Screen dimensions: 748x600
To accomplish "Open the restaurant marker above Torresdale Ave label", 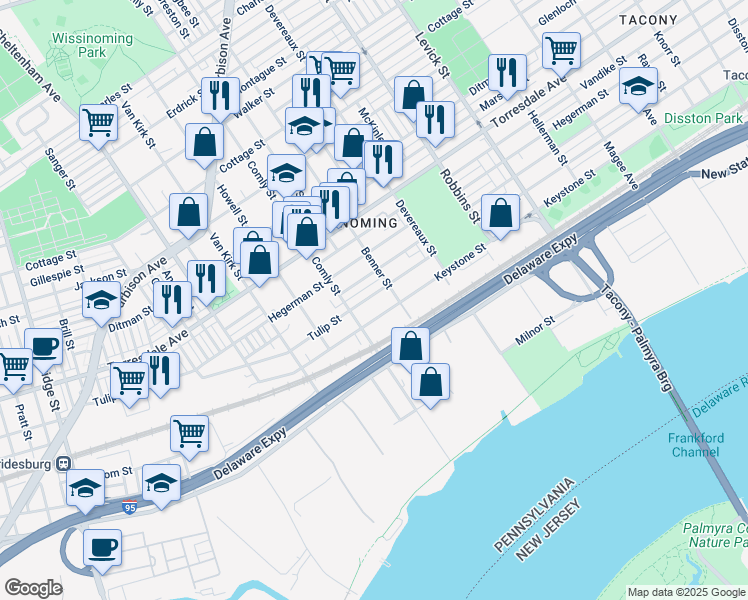I will click(x=508, y=74).
